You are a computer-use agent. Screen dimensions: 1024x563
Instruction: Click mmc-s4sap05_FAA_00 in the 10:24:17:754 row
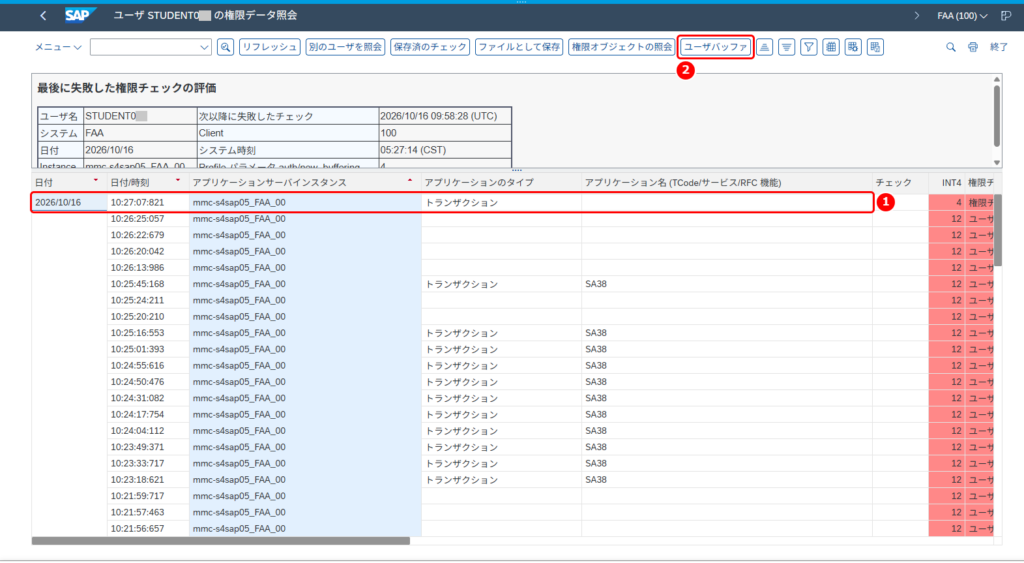pyautogui.click(x=239, y=415)
